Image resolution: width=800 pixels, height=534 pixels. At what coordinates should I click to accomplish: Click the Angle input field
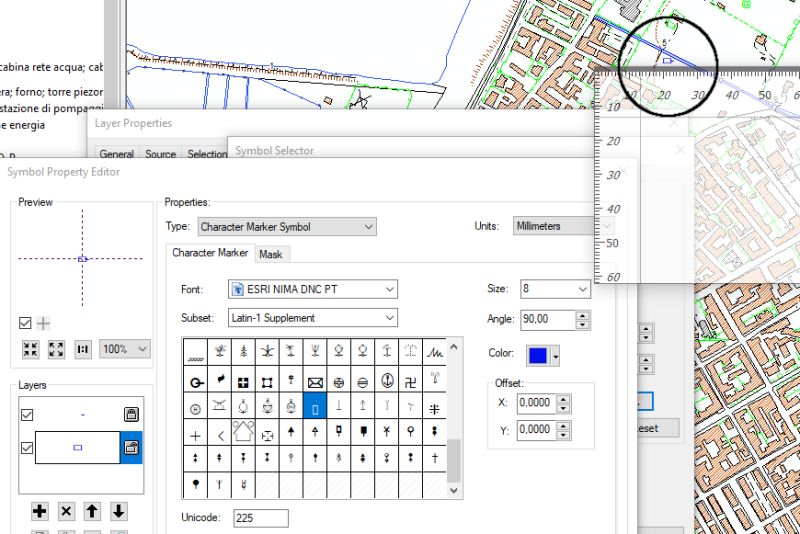click(x=548, y=319)
